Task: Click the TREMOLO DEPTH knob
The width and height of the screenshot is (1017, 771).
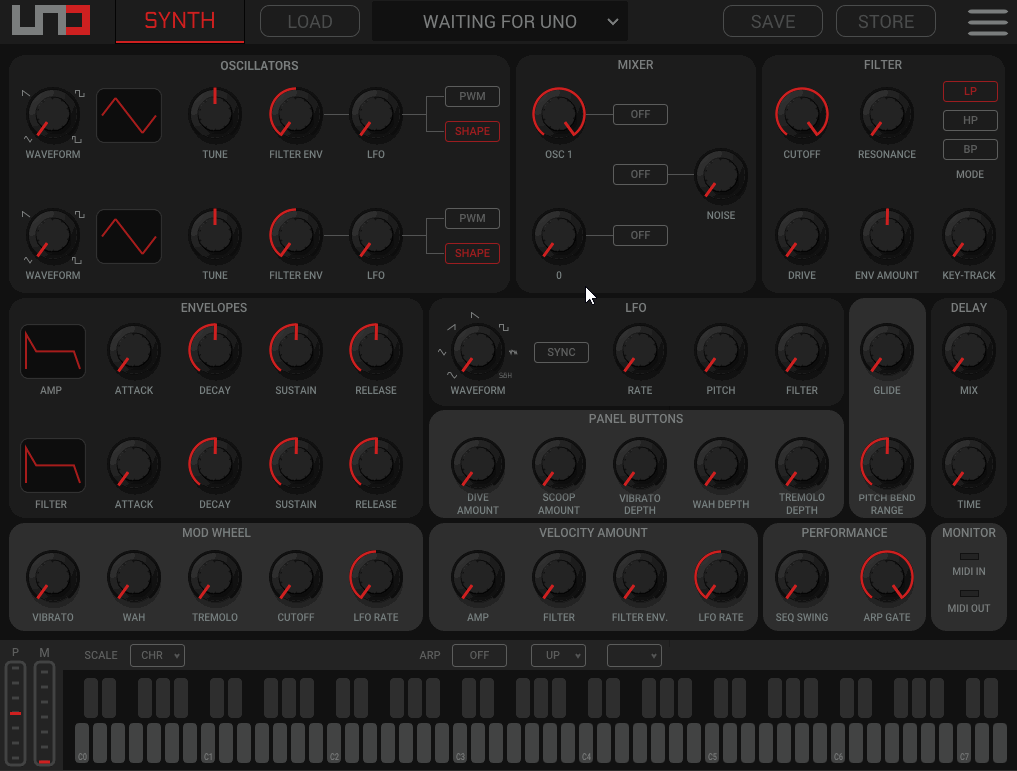Action: (x=802, y=464)
